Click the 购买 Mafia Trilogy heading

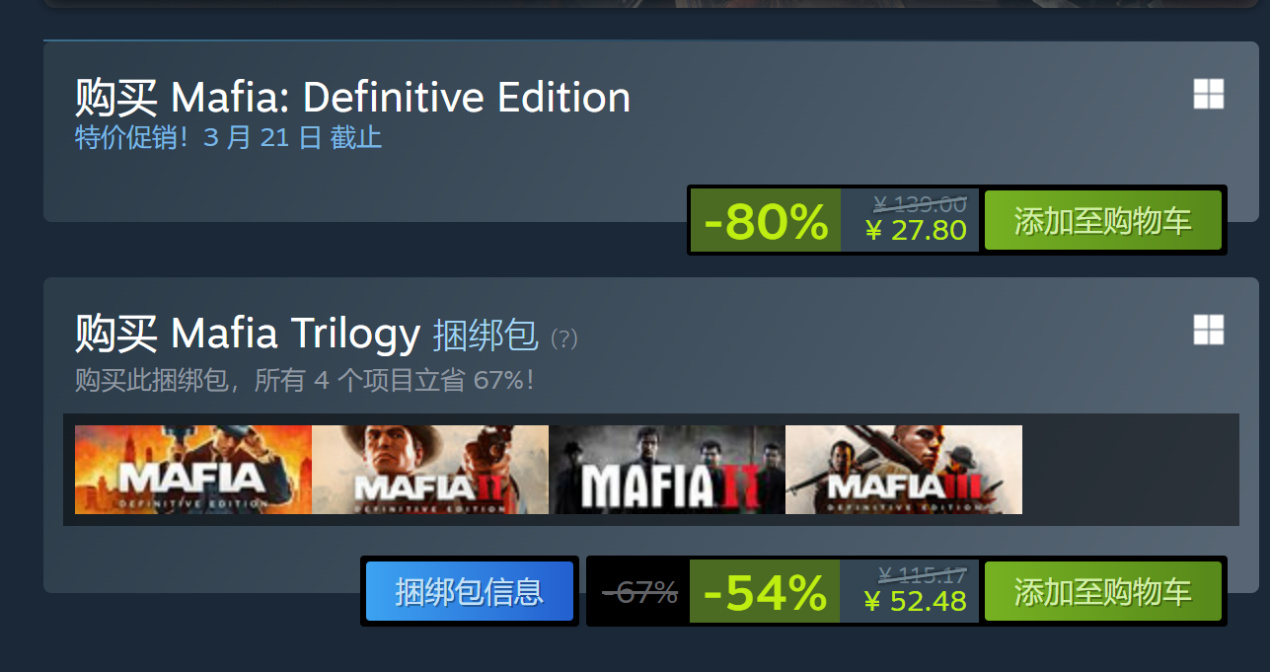[x=247, y=334]
